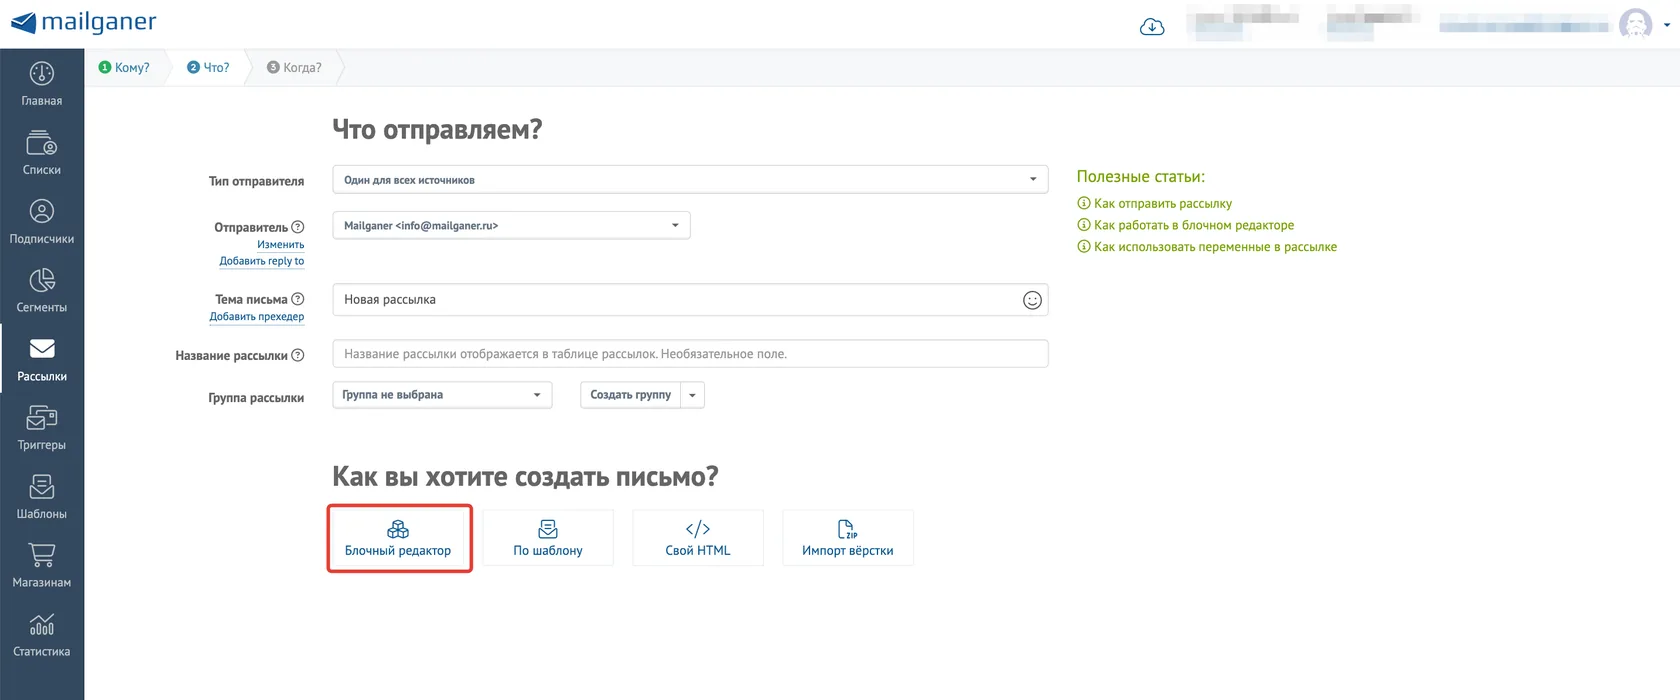Click Добавить прехедер link
The image size is (1680, 700).
coord(257,317)
